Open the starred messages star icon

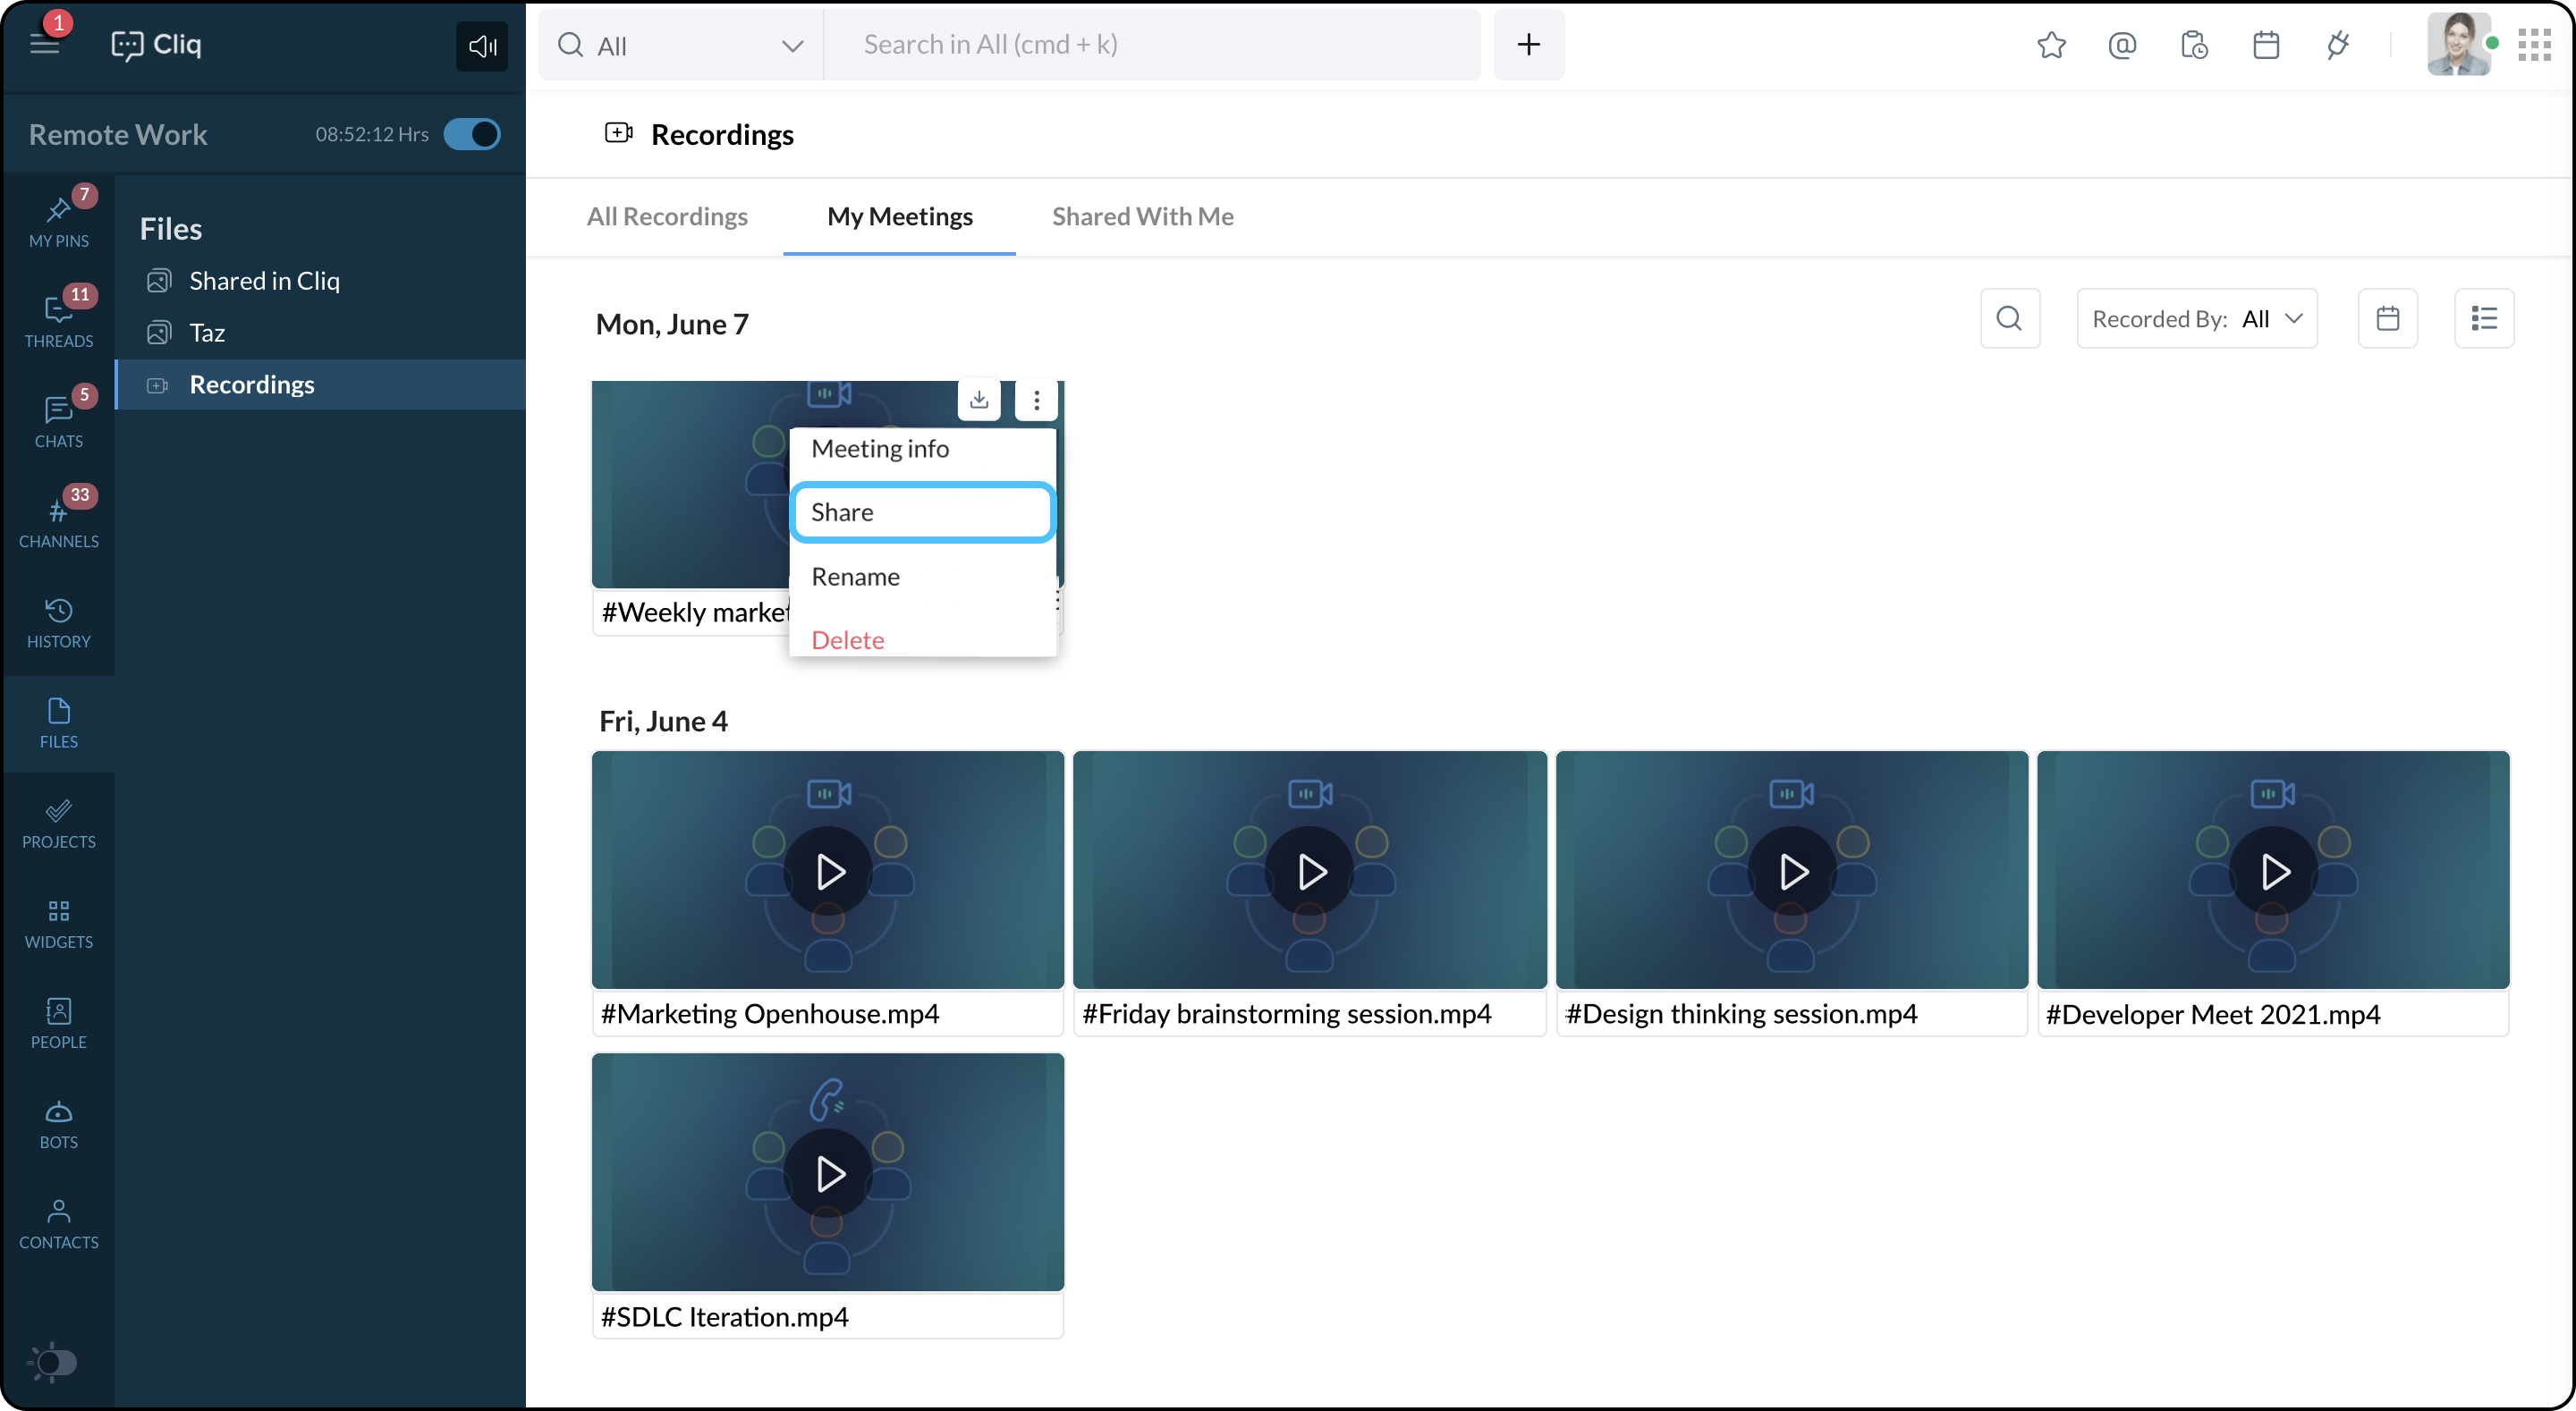point(2051,45)
